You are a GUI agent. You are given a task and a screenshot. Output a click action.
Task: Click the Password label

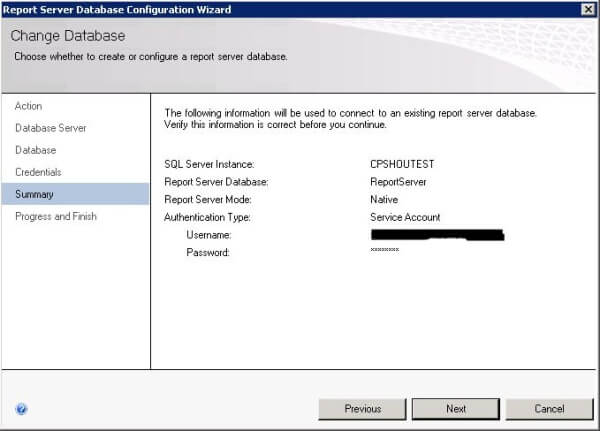208,252
